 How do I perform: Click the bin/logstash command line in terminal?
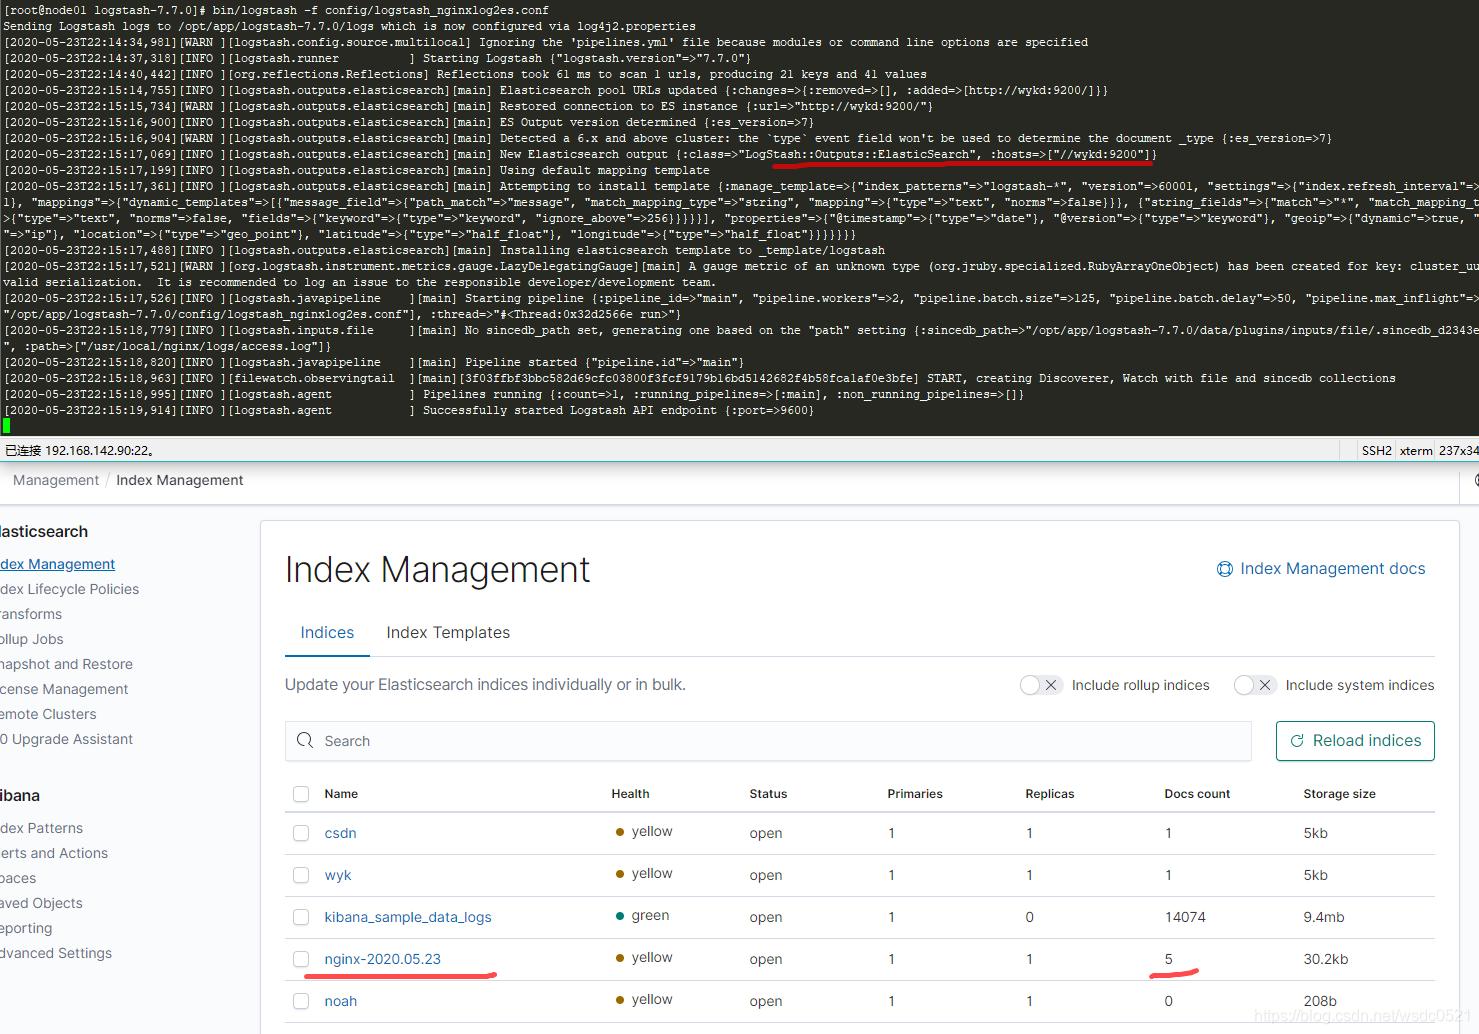point(380,10)
